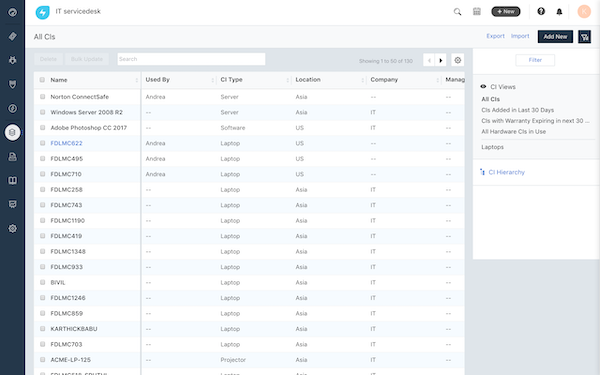Click the FDLMC710 name cell

[66, 174]
